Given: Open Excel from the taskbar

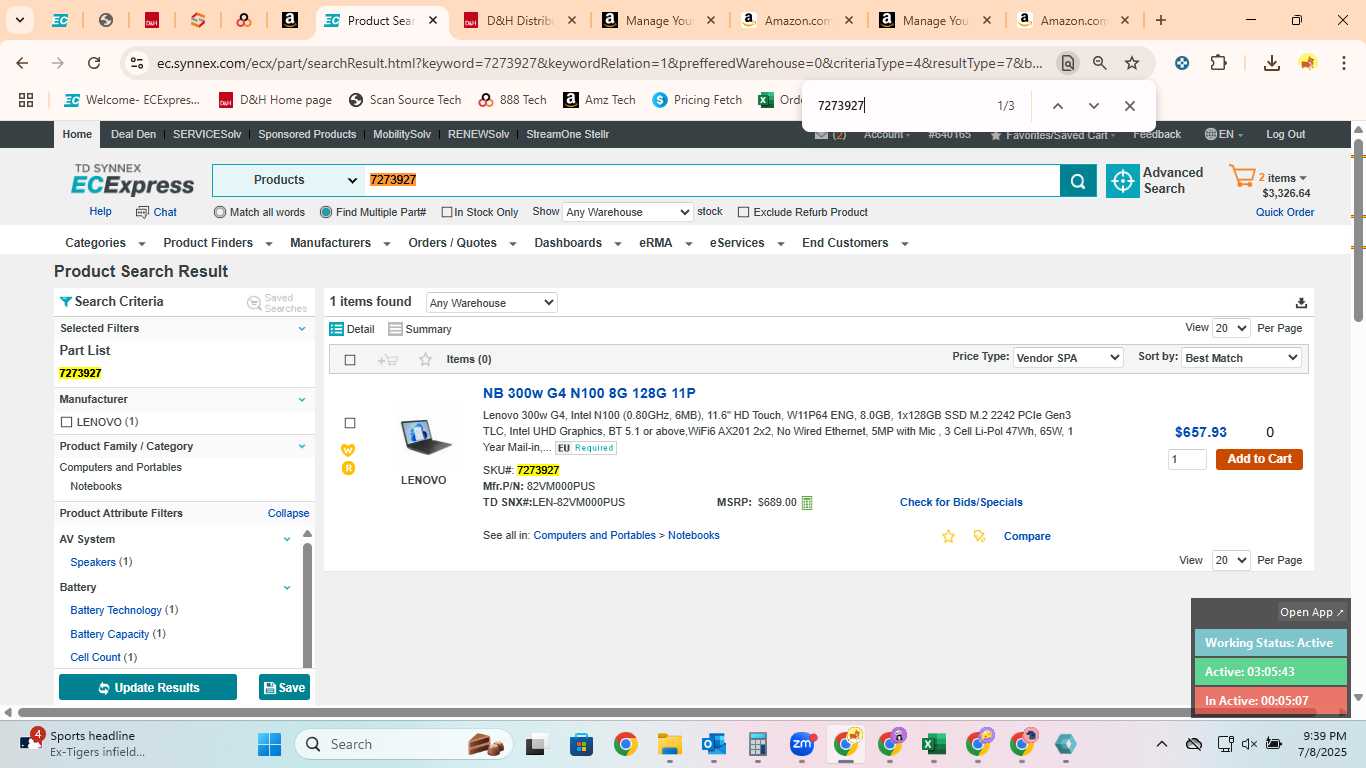Looking at the screenshot, I should click(x=934, y=744).
